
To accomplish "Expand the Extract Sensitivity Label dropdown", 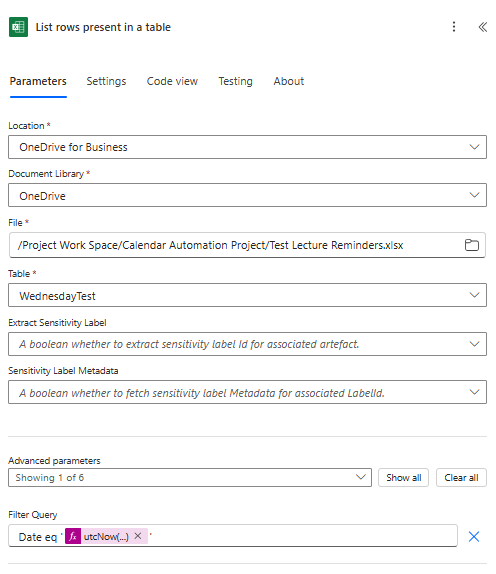I will (247, 344).
